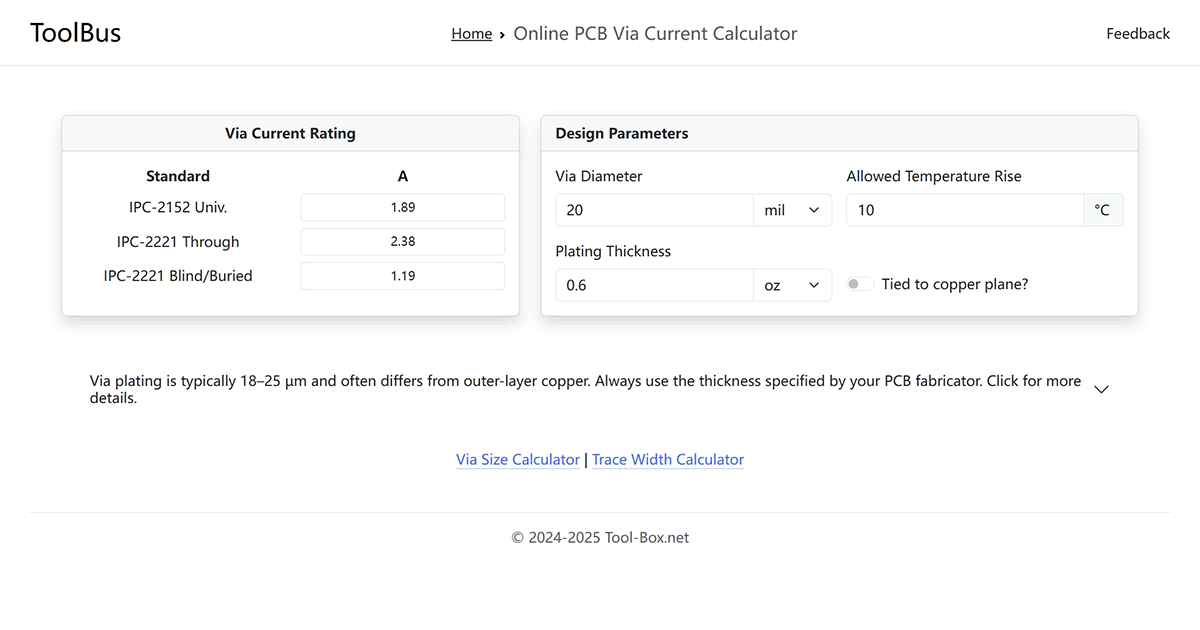Click the breadcrumb arrow separator

501,33
